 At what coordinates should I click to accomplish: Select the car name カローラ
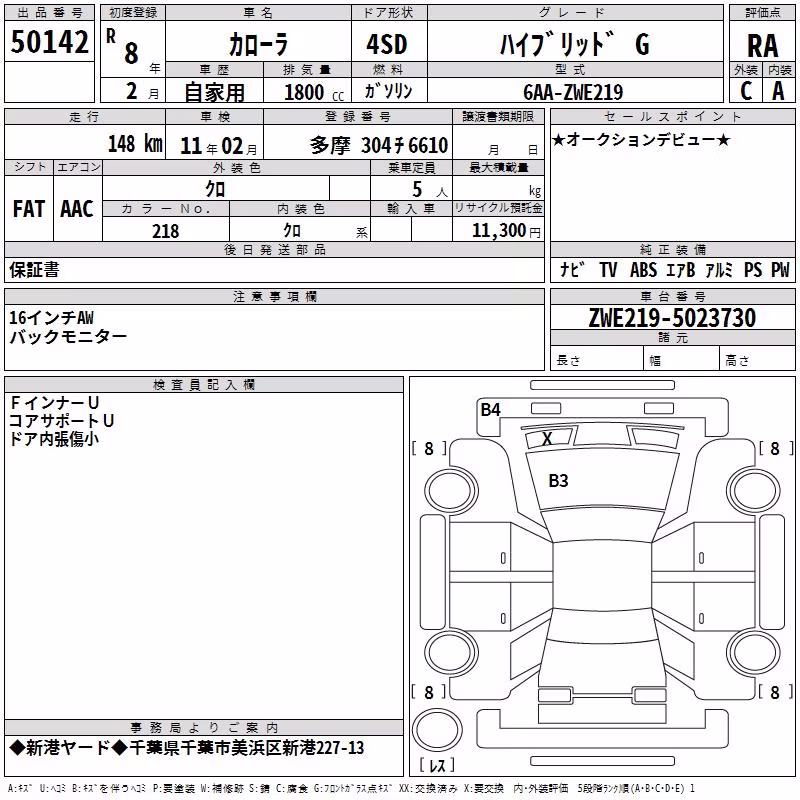click(x=258, y=44)
